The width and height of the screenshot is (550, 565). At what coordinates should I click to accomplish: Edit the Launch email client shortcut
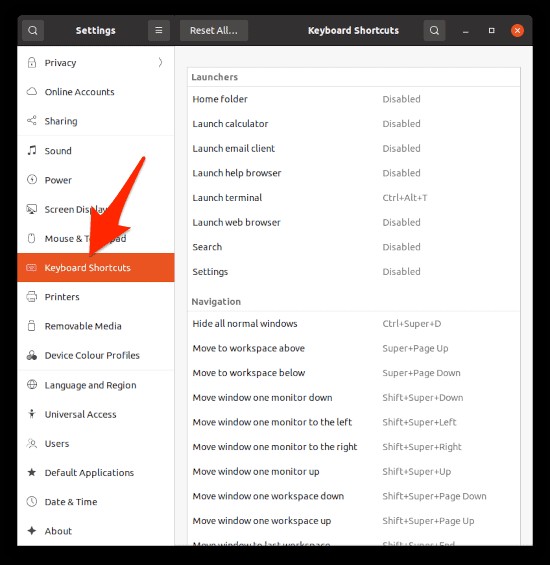[x=354, y=148]
